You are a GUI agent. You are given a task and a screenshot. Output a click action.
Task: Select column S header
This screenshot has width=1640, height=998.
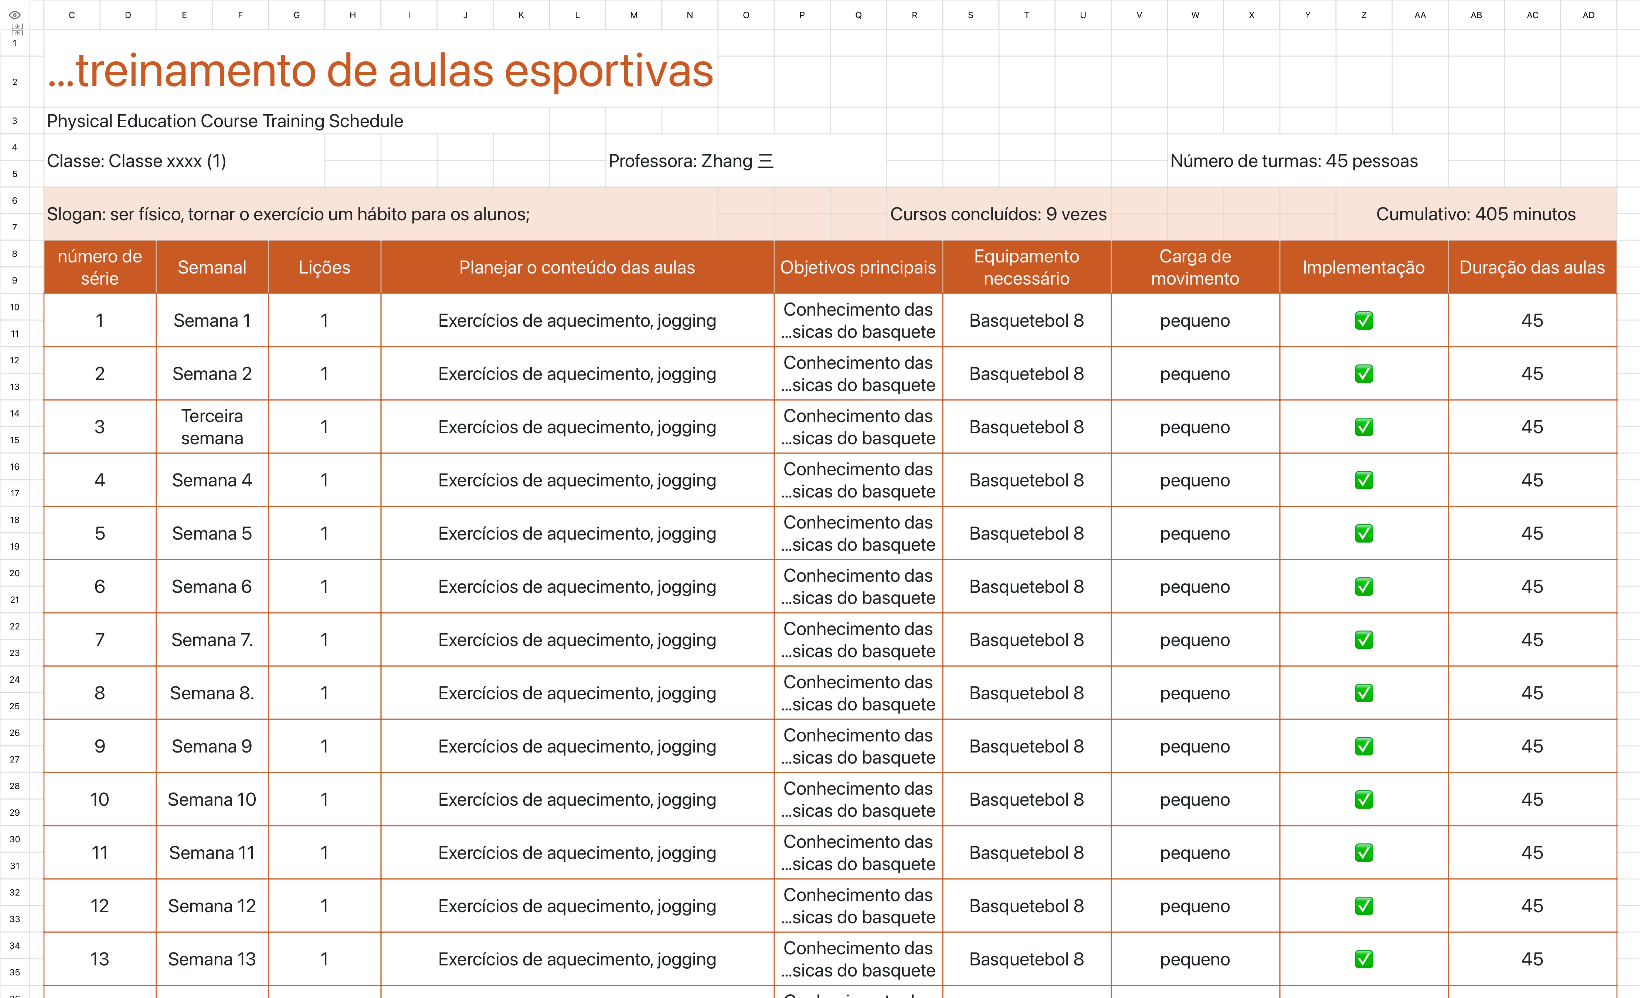(971, 15)
